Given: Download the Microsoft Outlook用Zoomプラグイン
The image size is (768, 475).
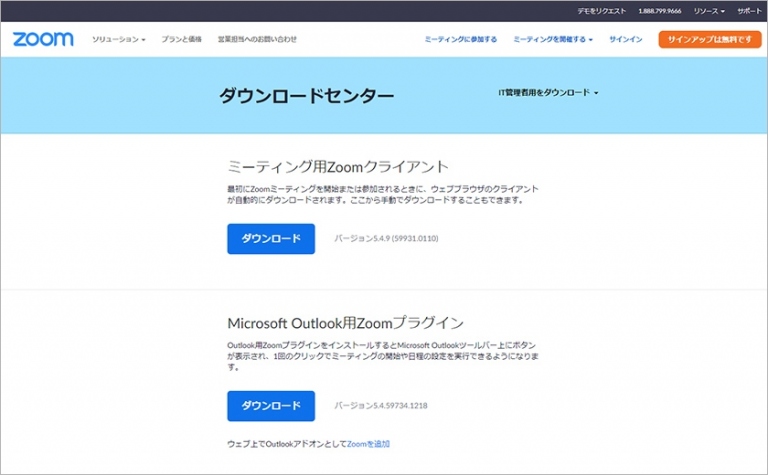Looking at the screenshot, I should (x=271, y=406).
